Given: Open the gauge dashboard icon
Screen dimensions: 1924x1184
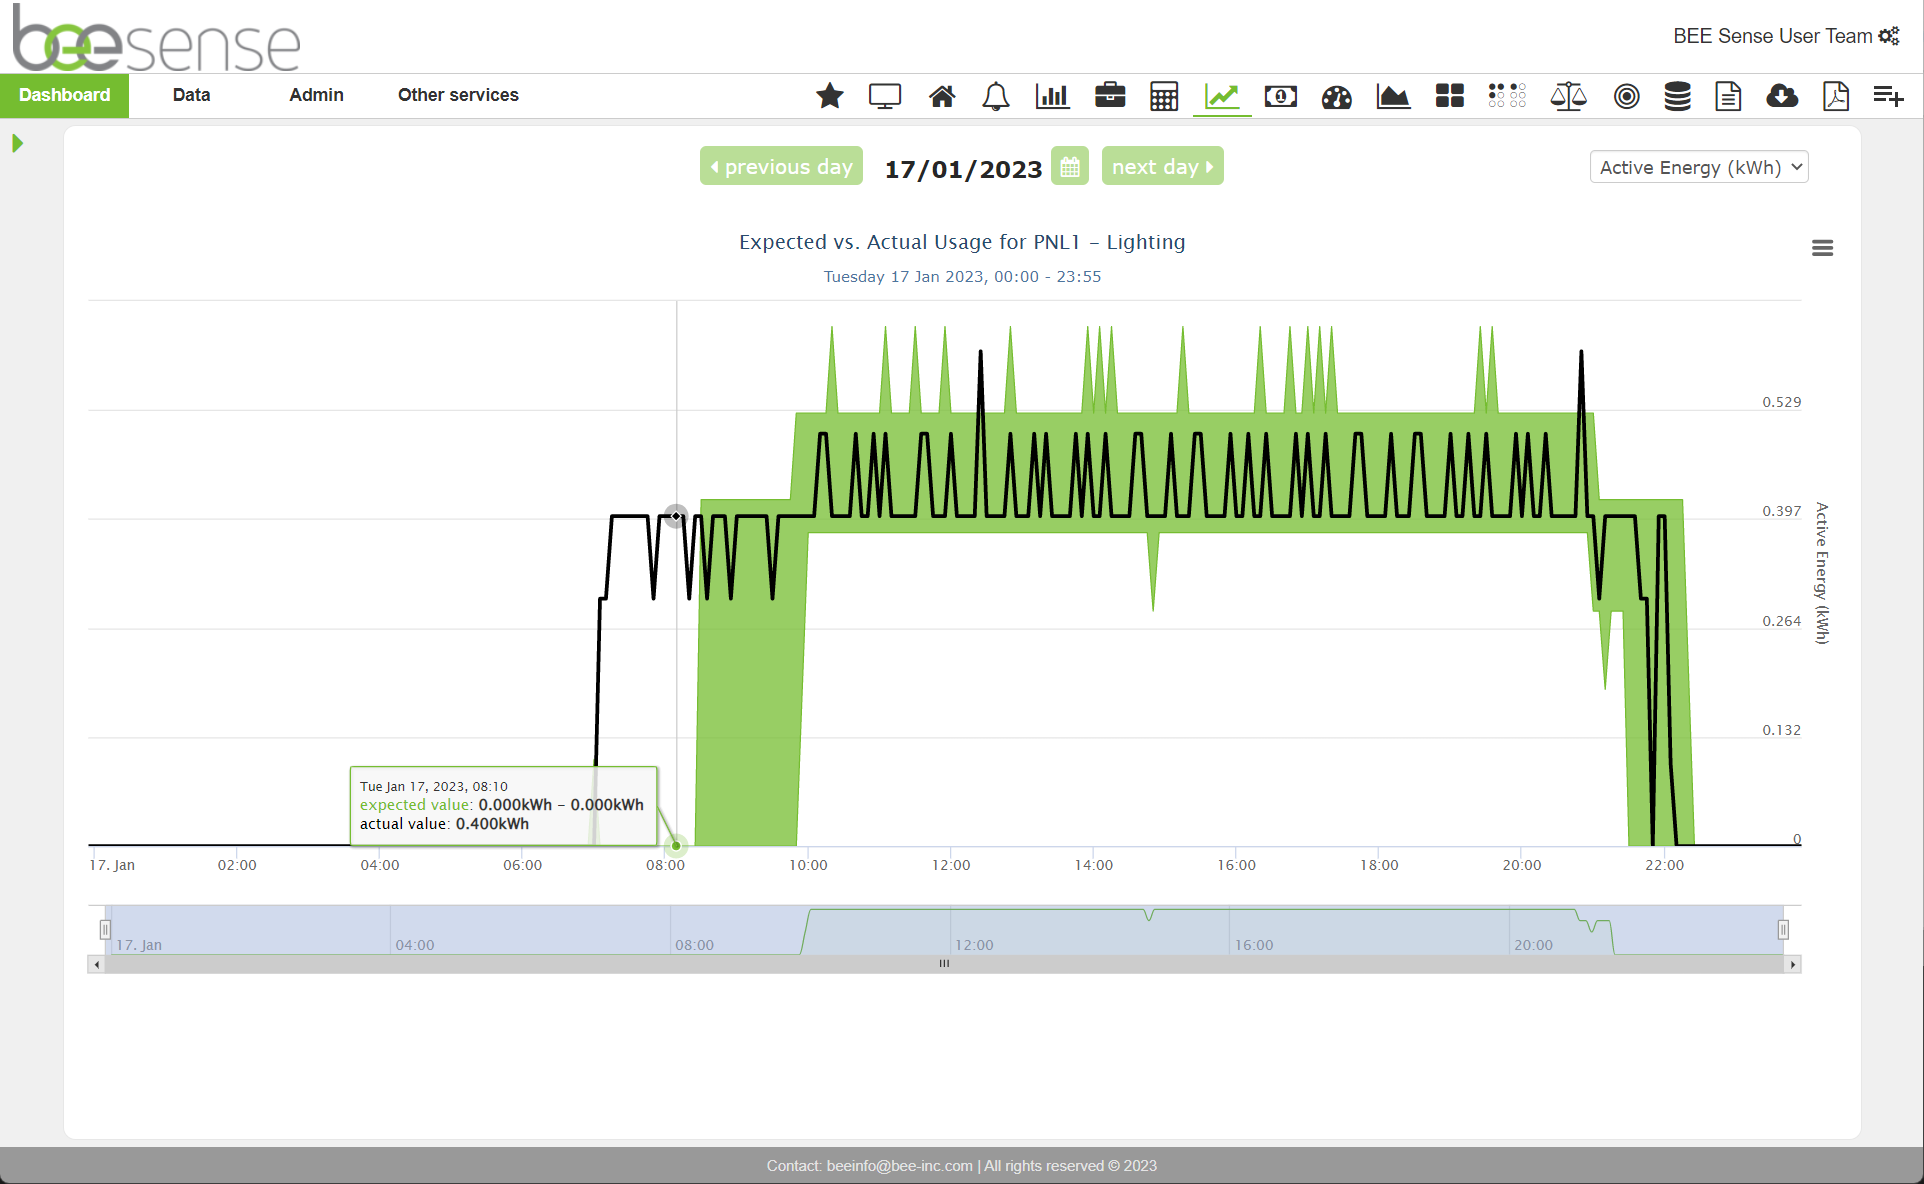Looking at the screenshot, I should 1336,96.
